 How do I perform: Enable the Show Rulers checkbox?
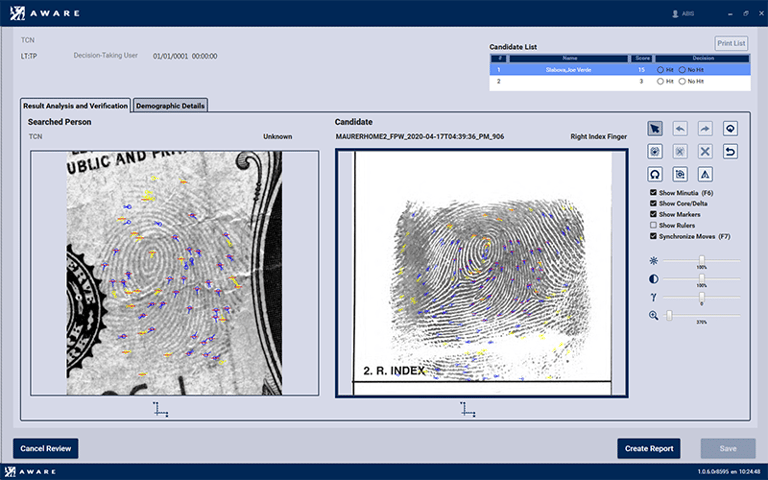(653, 225)
